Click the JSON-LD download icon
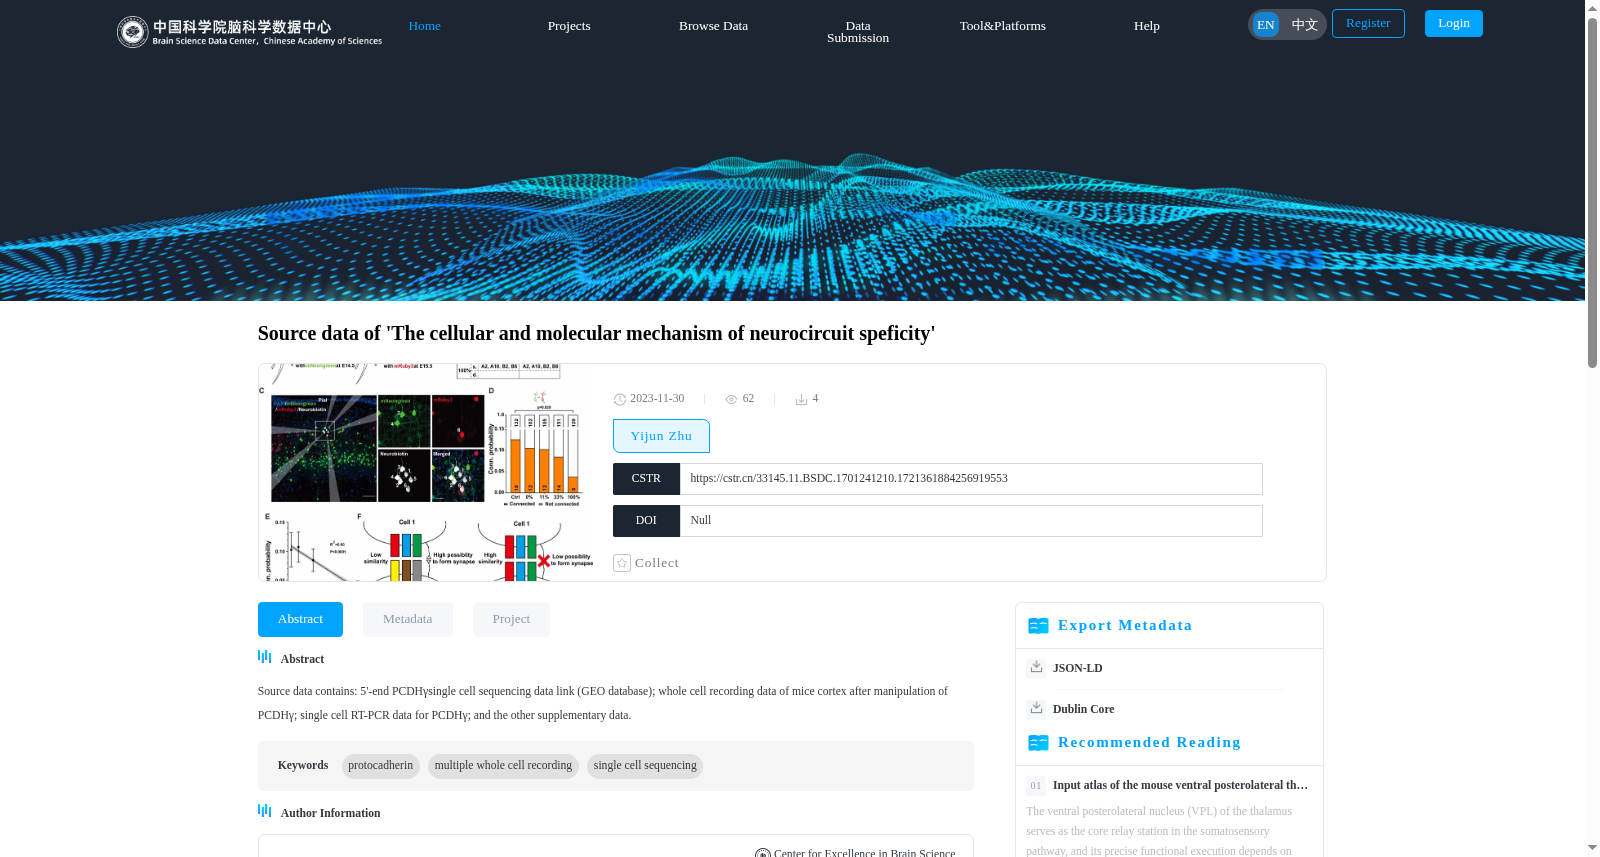This screenshot has height=857, width=1600. (x=1036, y=667)
